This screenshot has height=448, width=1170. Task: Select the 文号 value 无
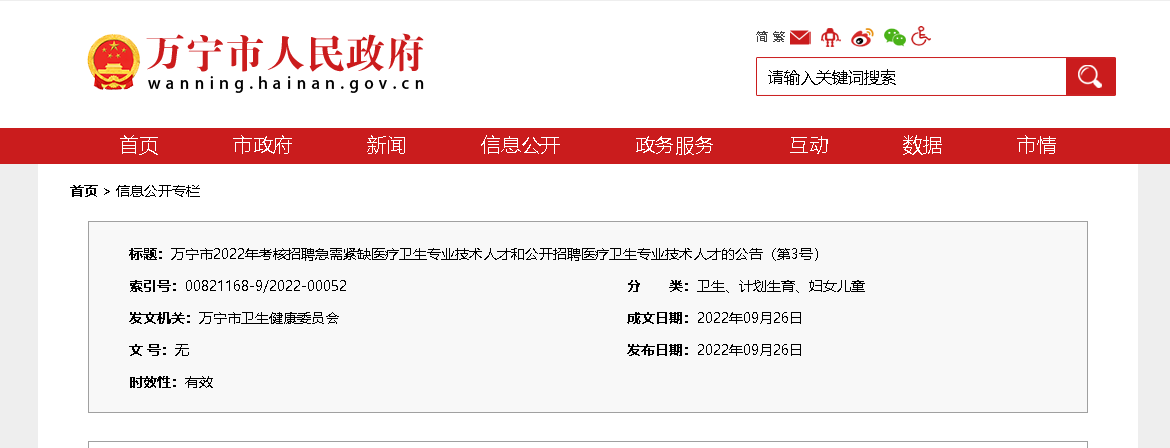pyautogui.click(x=181, y=349)
